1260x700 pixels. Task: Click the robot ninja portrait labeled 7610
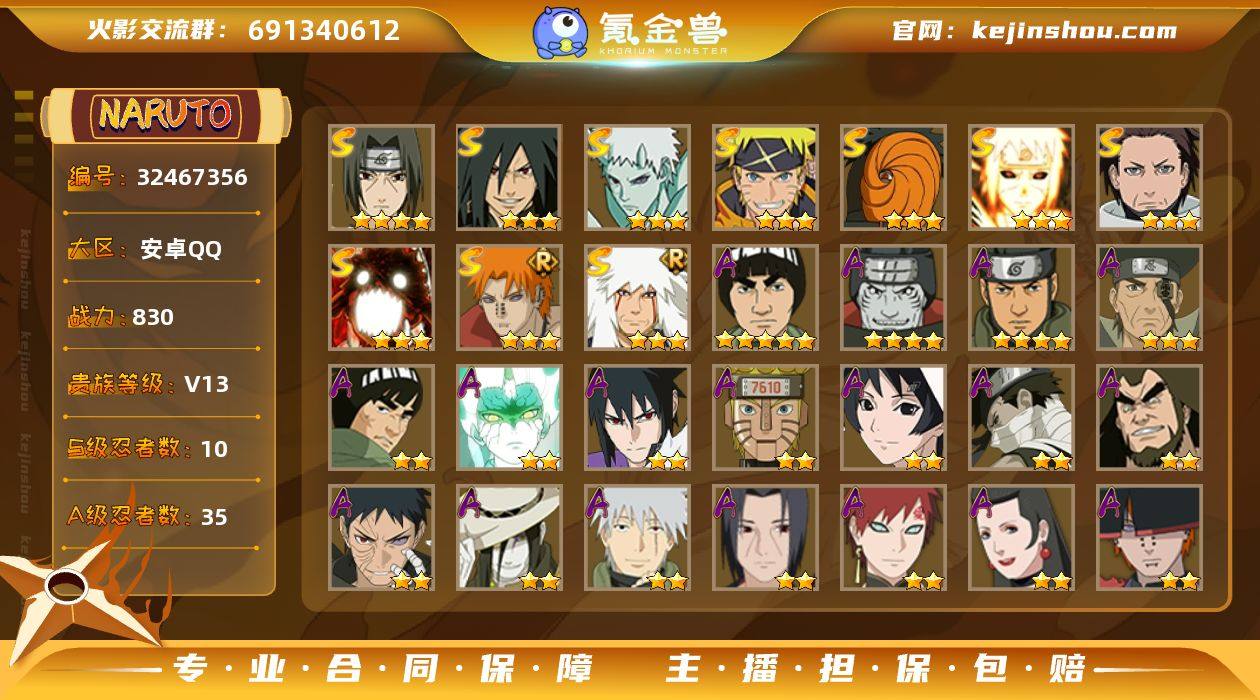765,417
